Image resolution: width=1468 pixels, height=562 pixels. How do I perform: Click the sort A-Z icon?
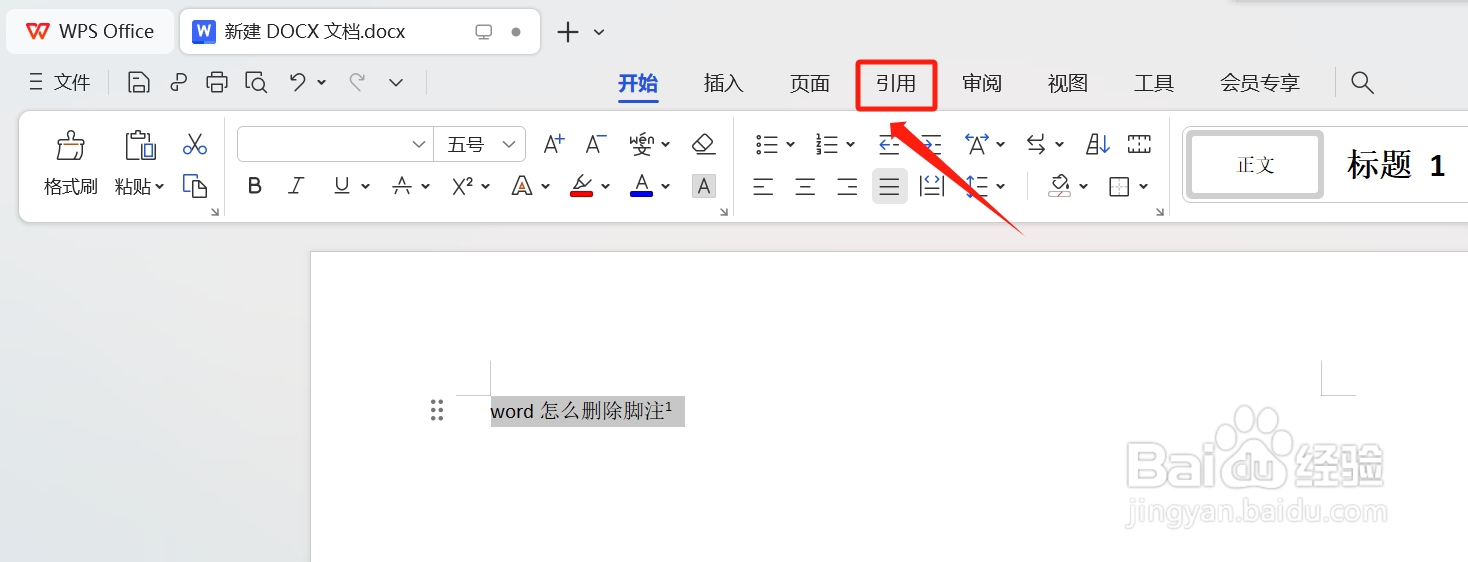[x=1098, y=145]
